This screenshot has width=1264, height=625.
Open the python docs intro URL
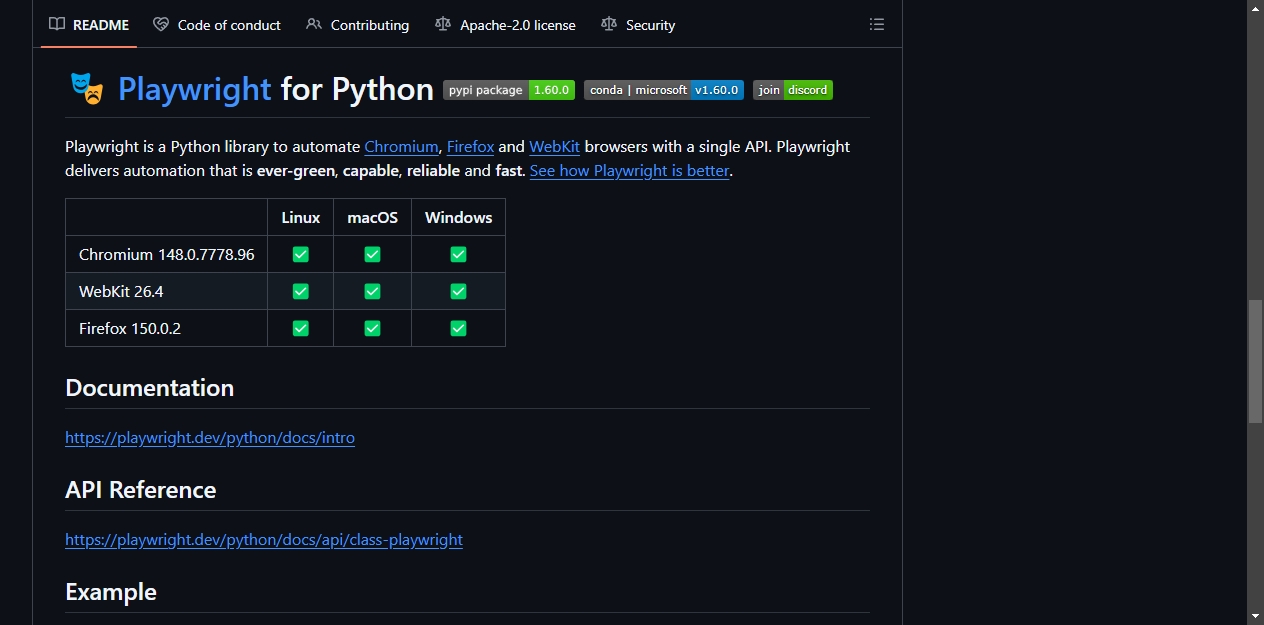click(210, 437)
